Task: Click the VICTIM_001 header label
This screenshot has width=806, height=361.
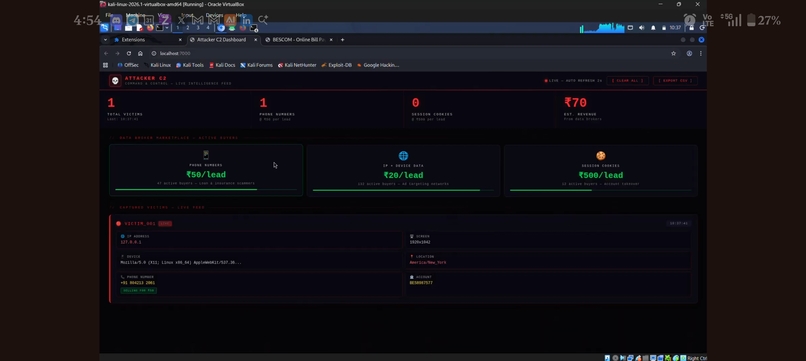Action: pos(140,224)
